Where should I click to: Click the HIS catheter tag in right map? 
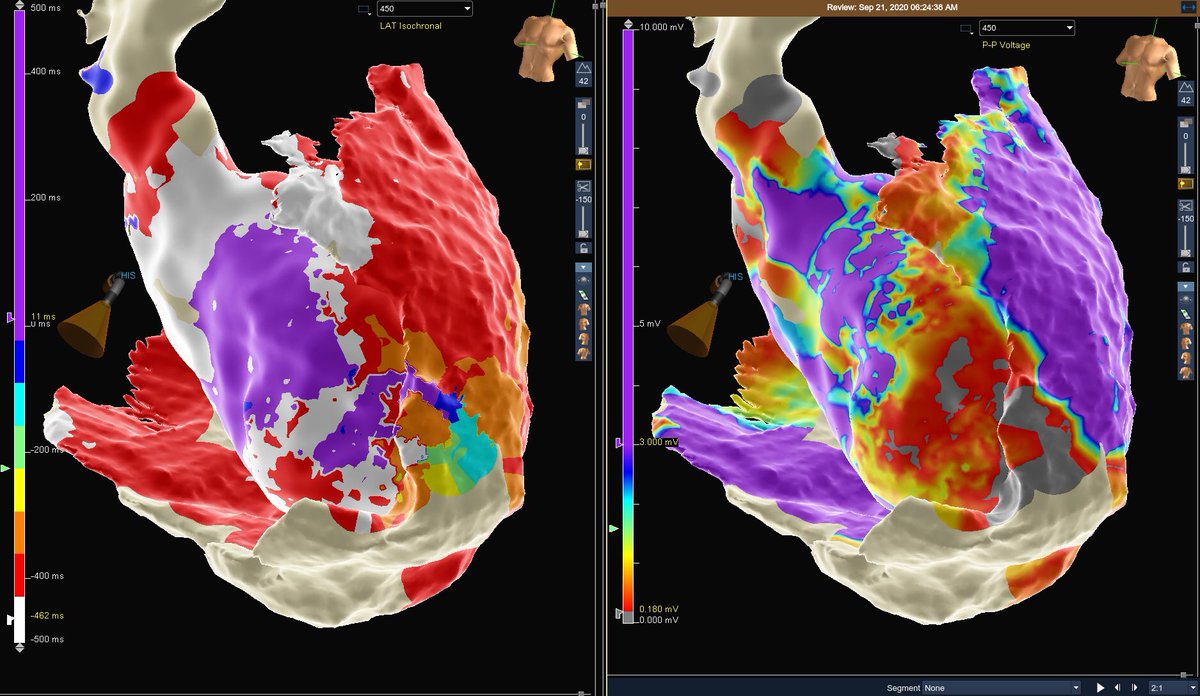pyautogui.click(x=737, y=276)
